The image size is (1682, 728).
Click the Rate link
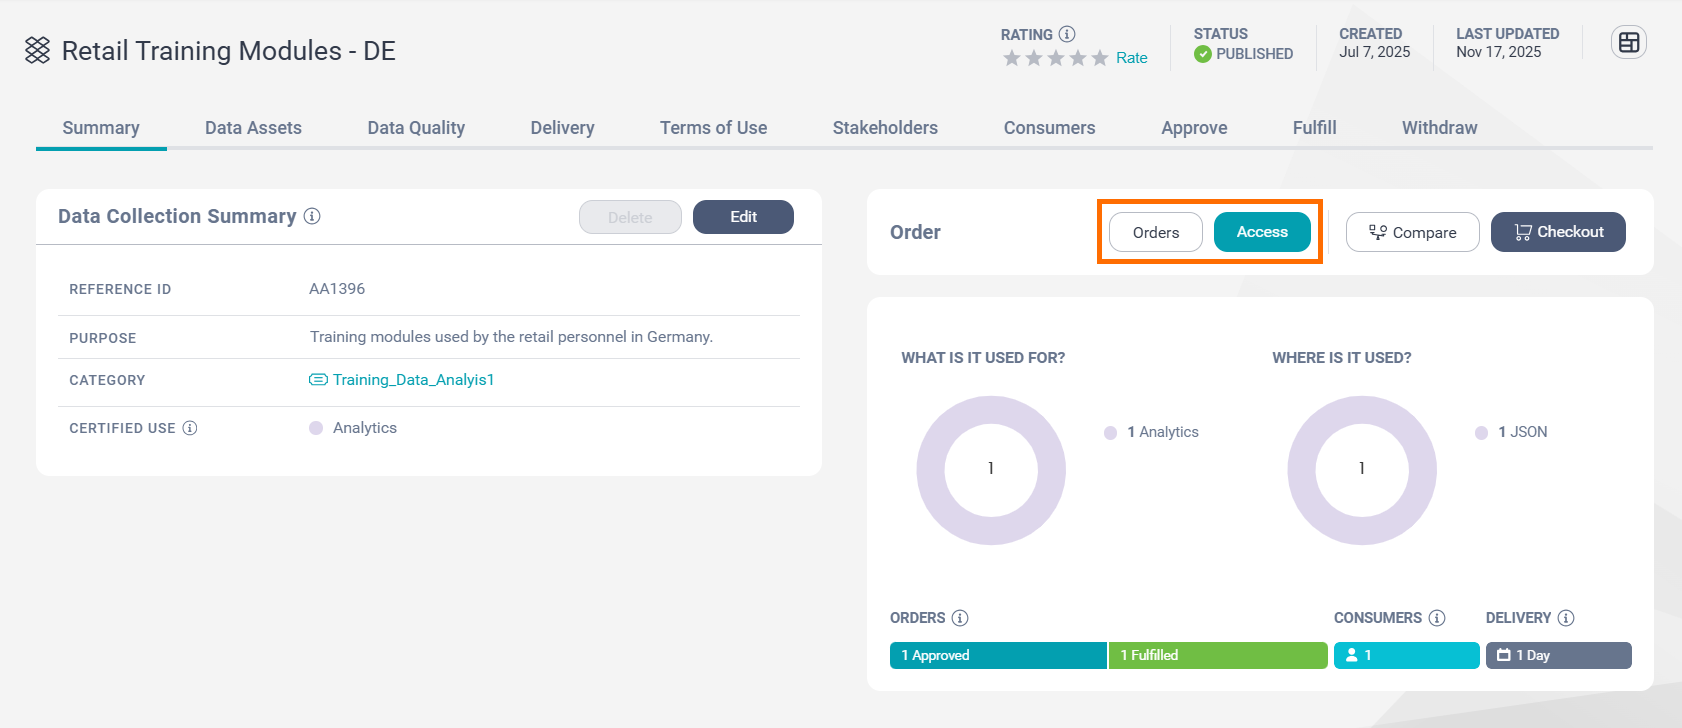pos(1132,58)
